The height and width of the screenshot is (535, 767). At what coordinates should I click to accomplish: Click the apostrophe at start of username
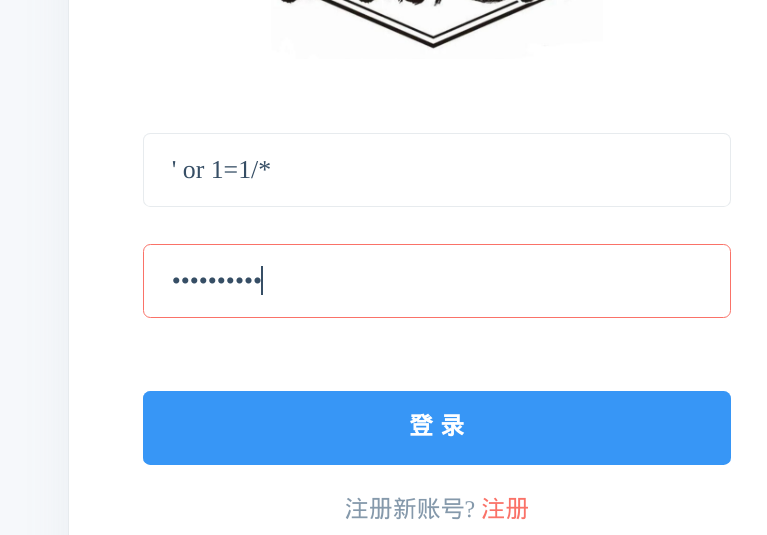click(x=174, y=166)
